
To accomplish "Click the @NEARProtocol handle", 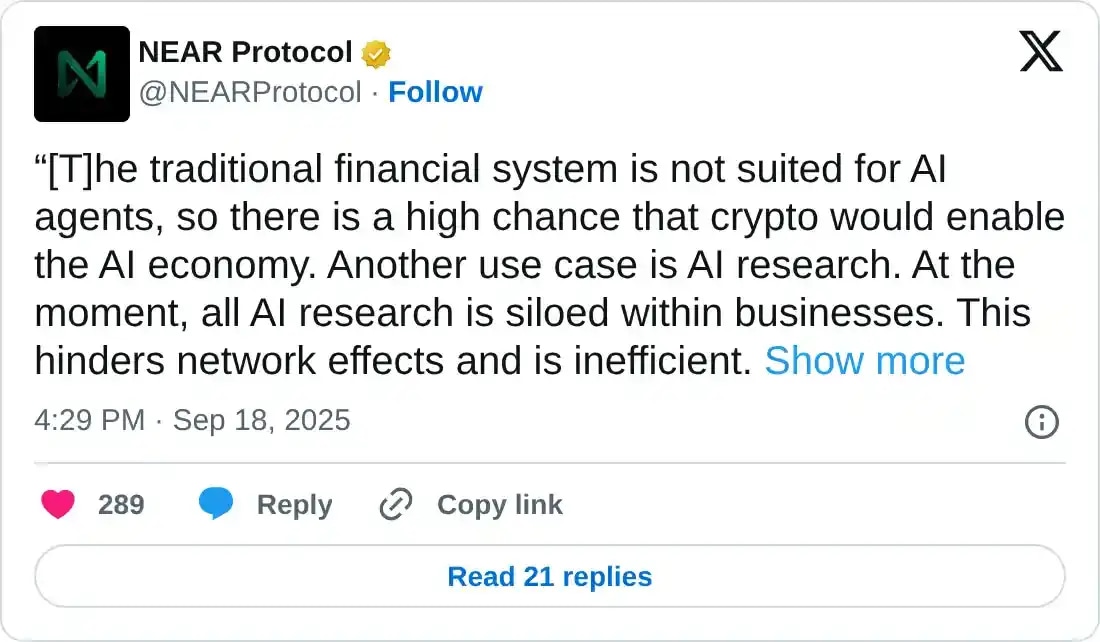I will click(x=248, y=92).
